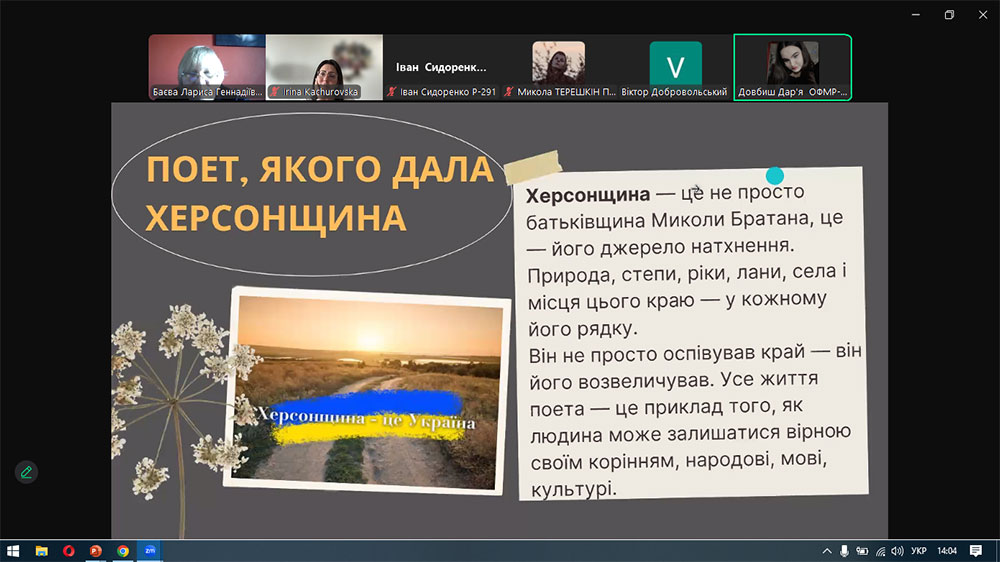The width and height of the screenshot is (1000, 562).
Task: Click the green annotation pencil icon
Action: pos(26,473)
